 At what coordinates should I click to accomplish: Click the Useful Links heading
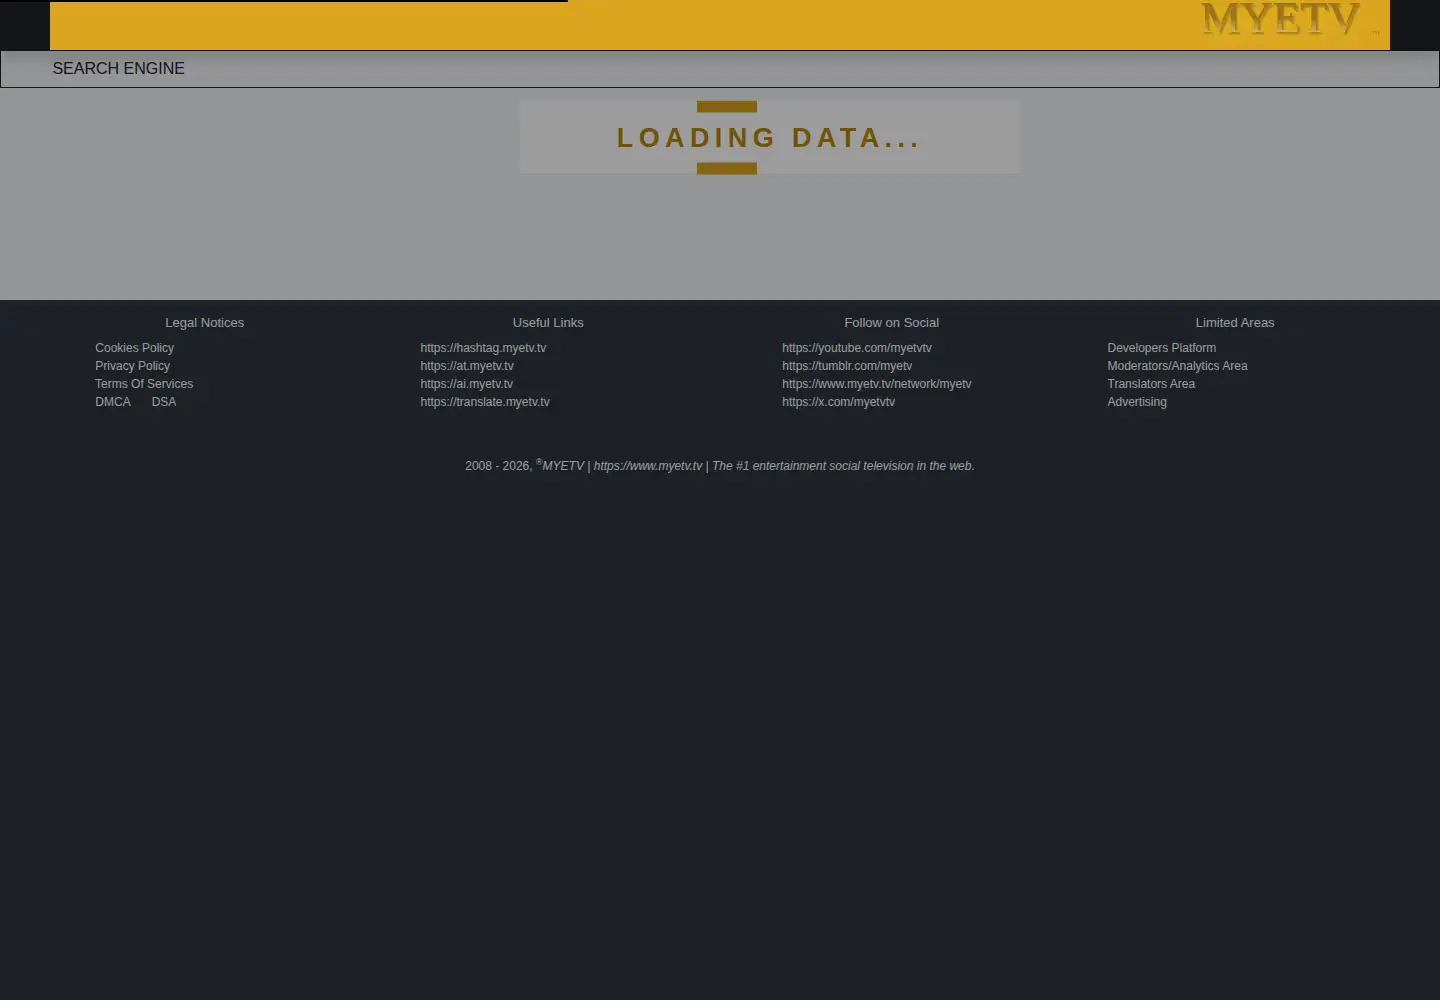coord(548,323)
